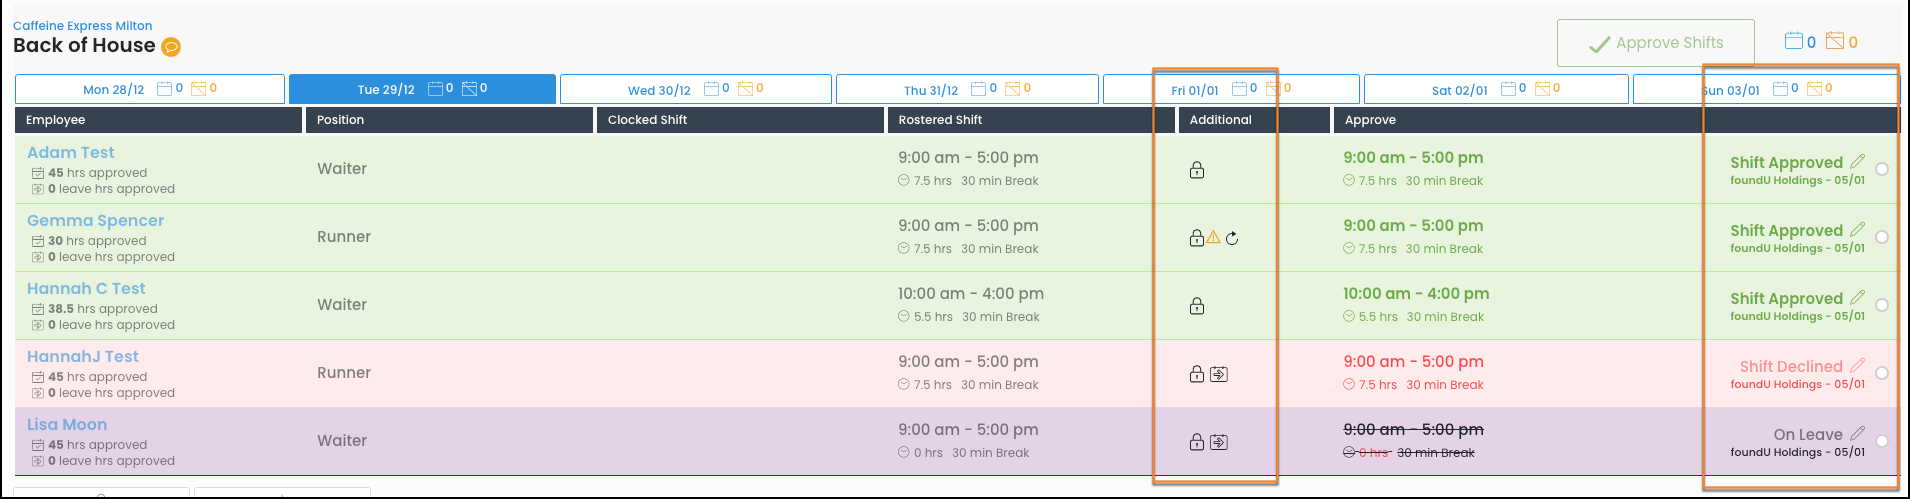Click the refresh icon in Gemma Spencer's row
1910x499 pixels.
coord(1232,238)
